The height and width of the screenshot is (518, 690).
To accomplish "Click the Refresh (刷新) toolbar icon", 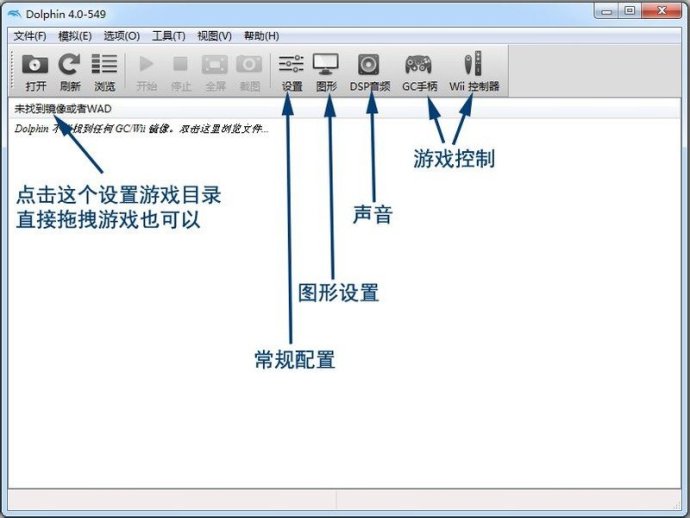I will click(x=70, y=64).
